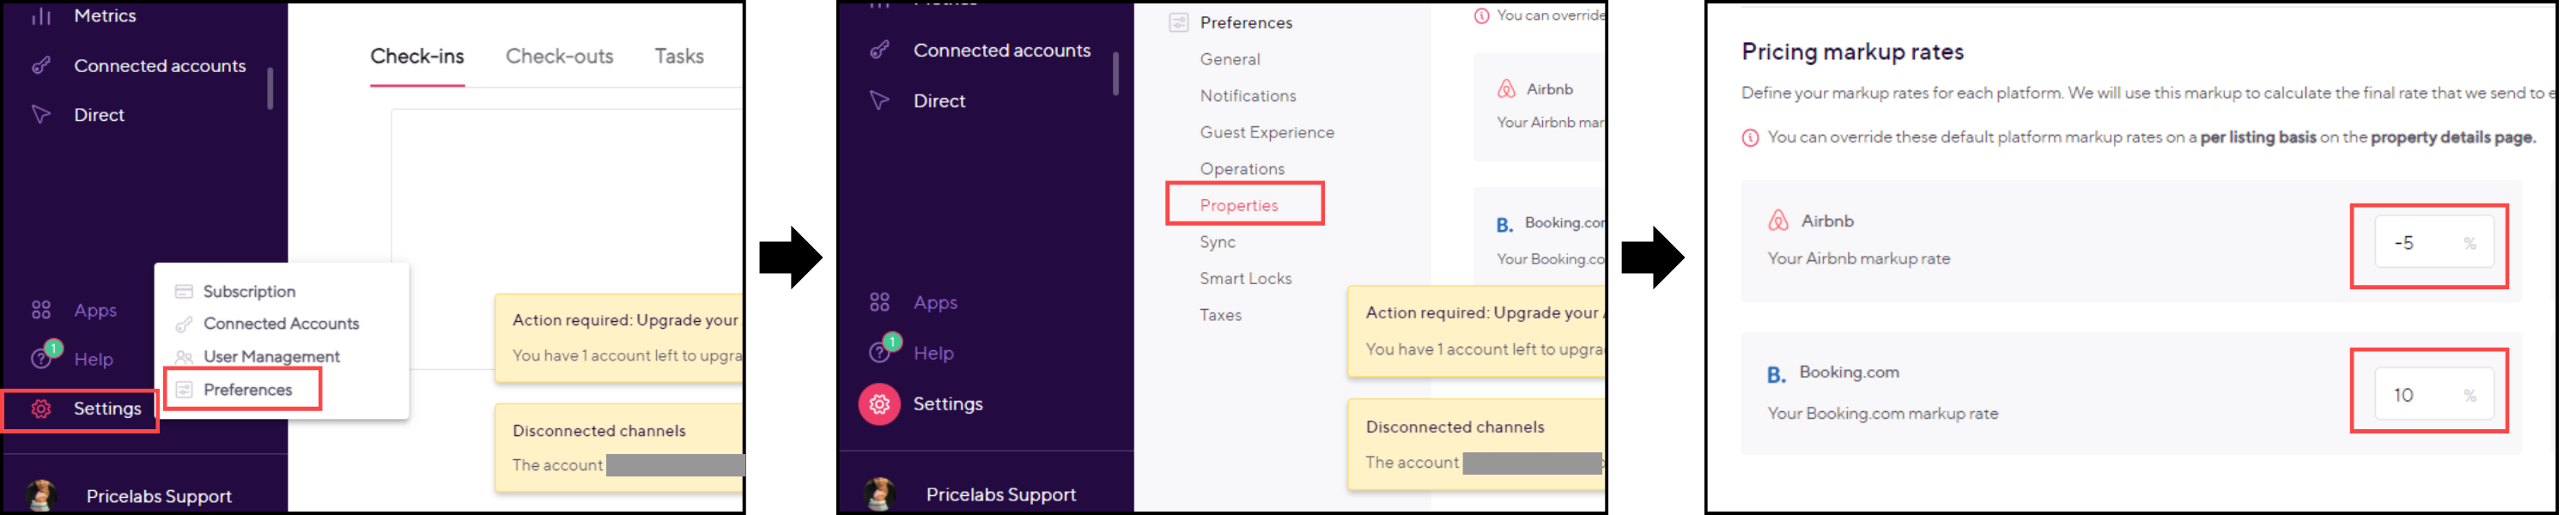Switch to the Tasks tab
This screenshot has height=515, width=2576.
tap(679, 57)
